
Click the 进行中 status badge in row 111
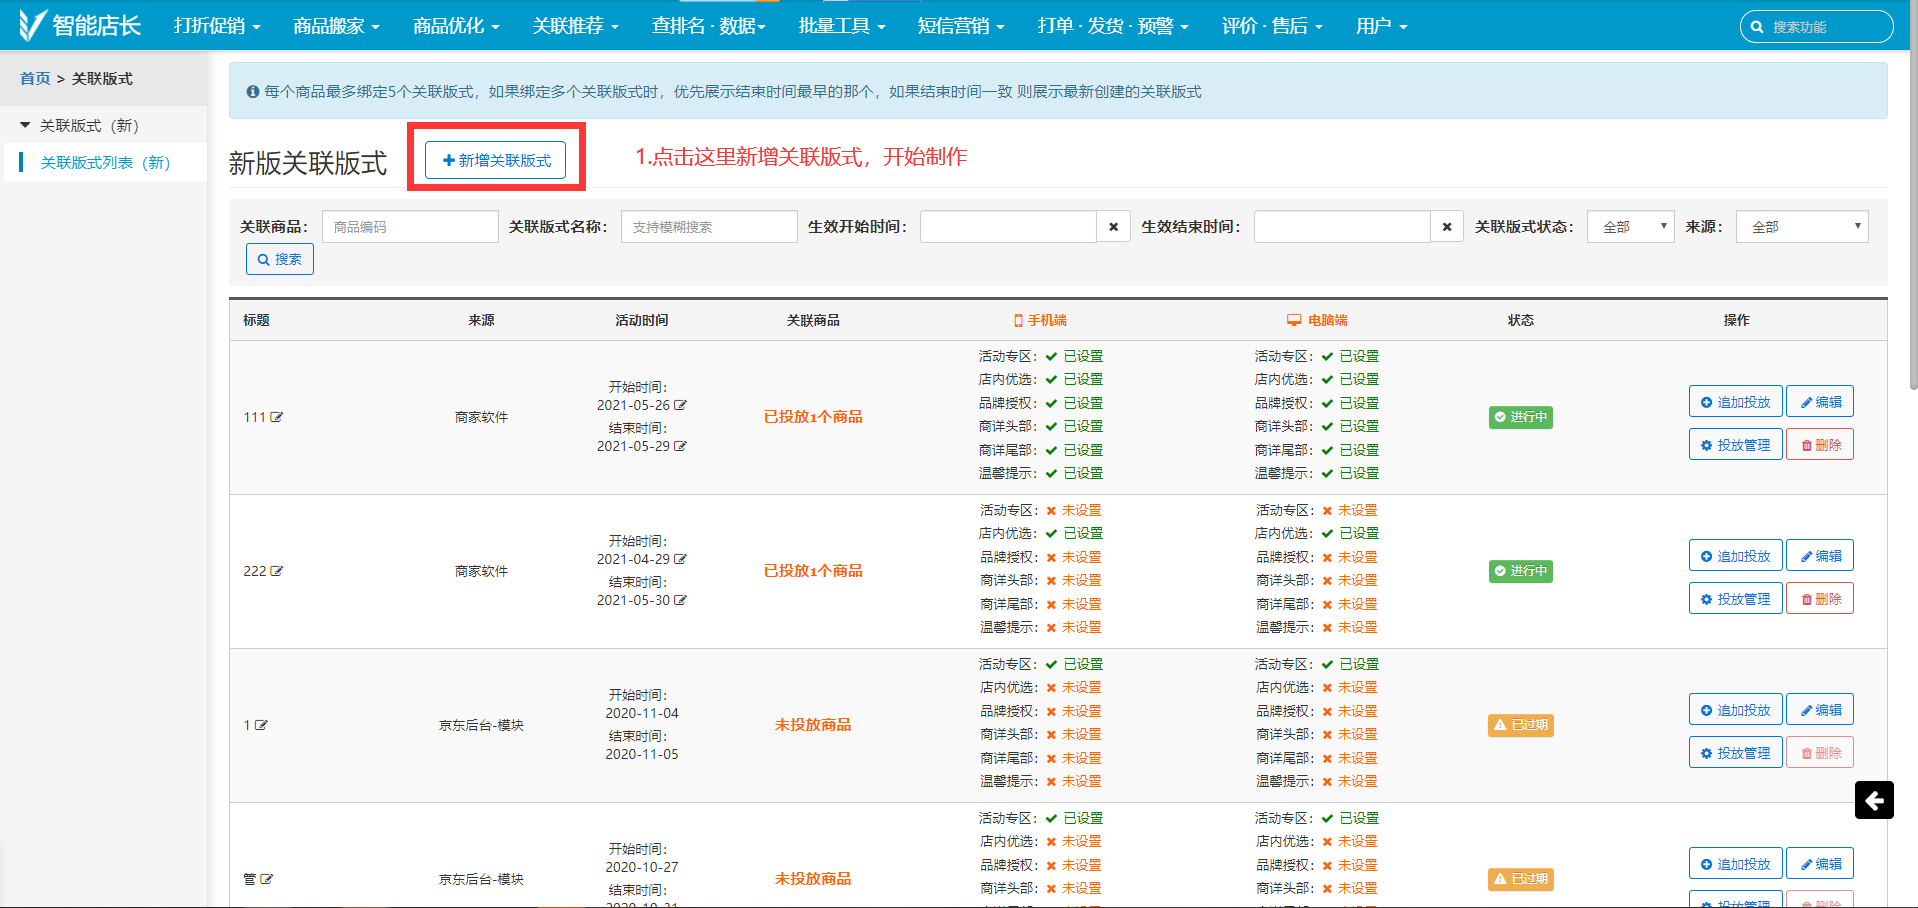[1521, 417]
